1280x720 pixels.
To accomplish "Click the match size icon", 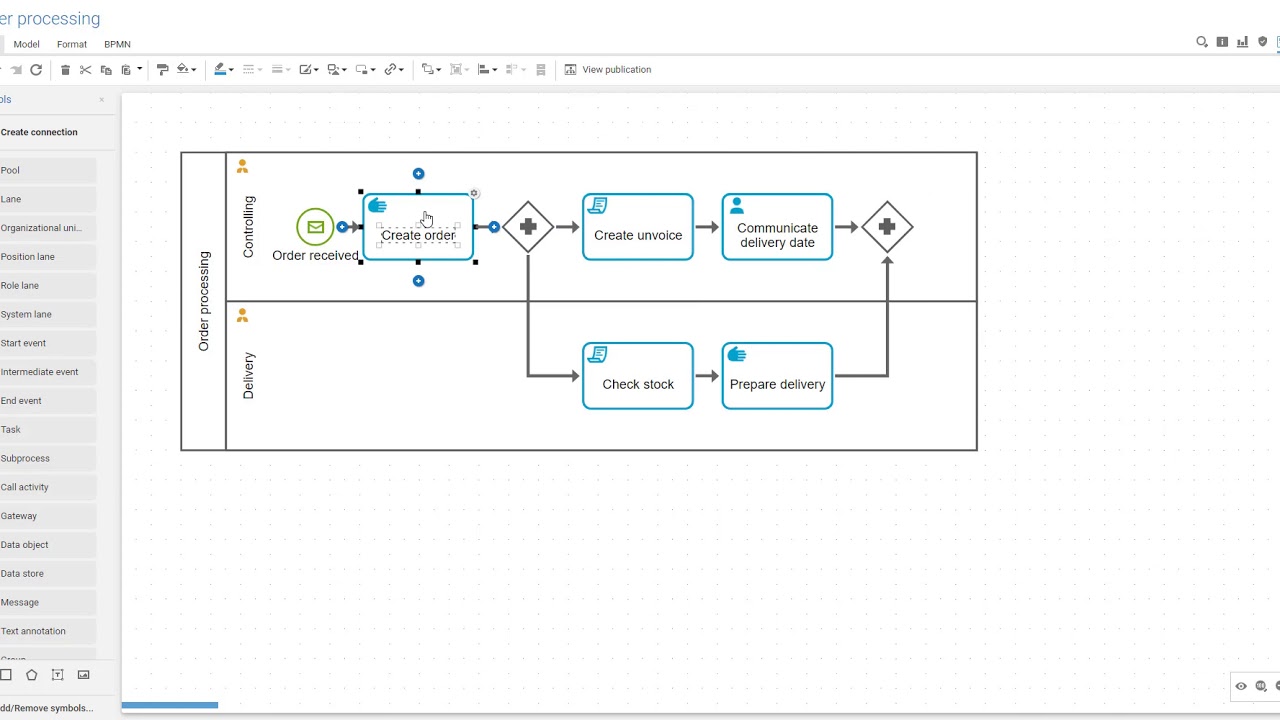I will [541, 70].
